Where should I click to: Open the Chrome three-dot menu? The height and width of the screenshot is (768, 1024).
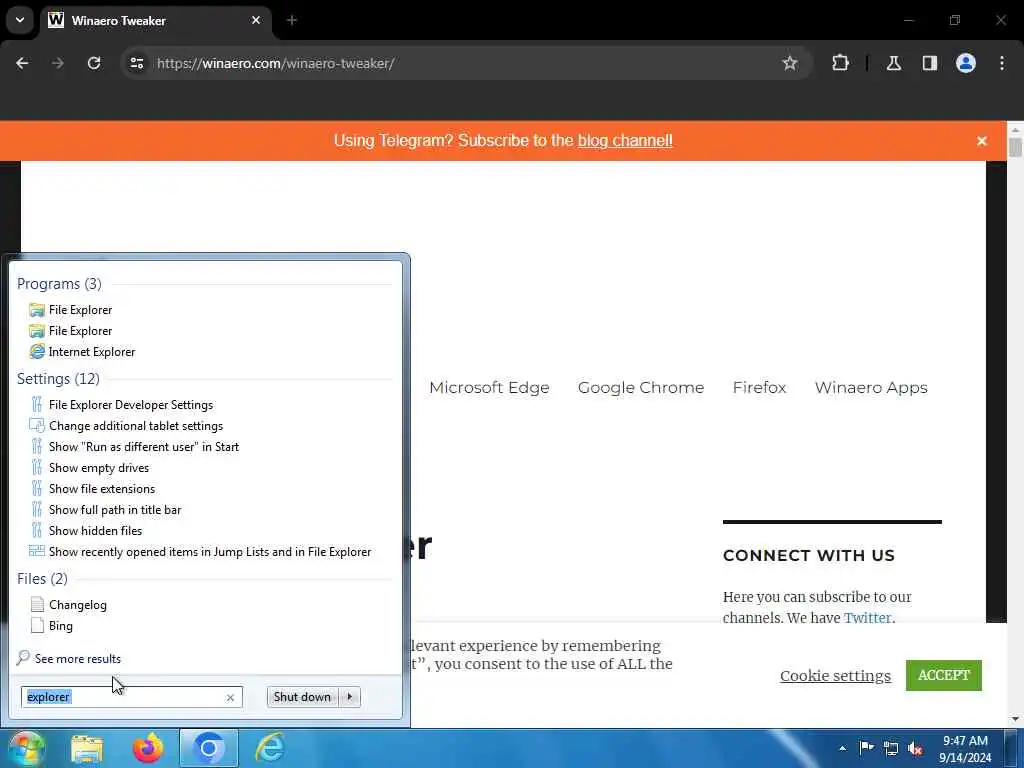tap(1002, 63)
